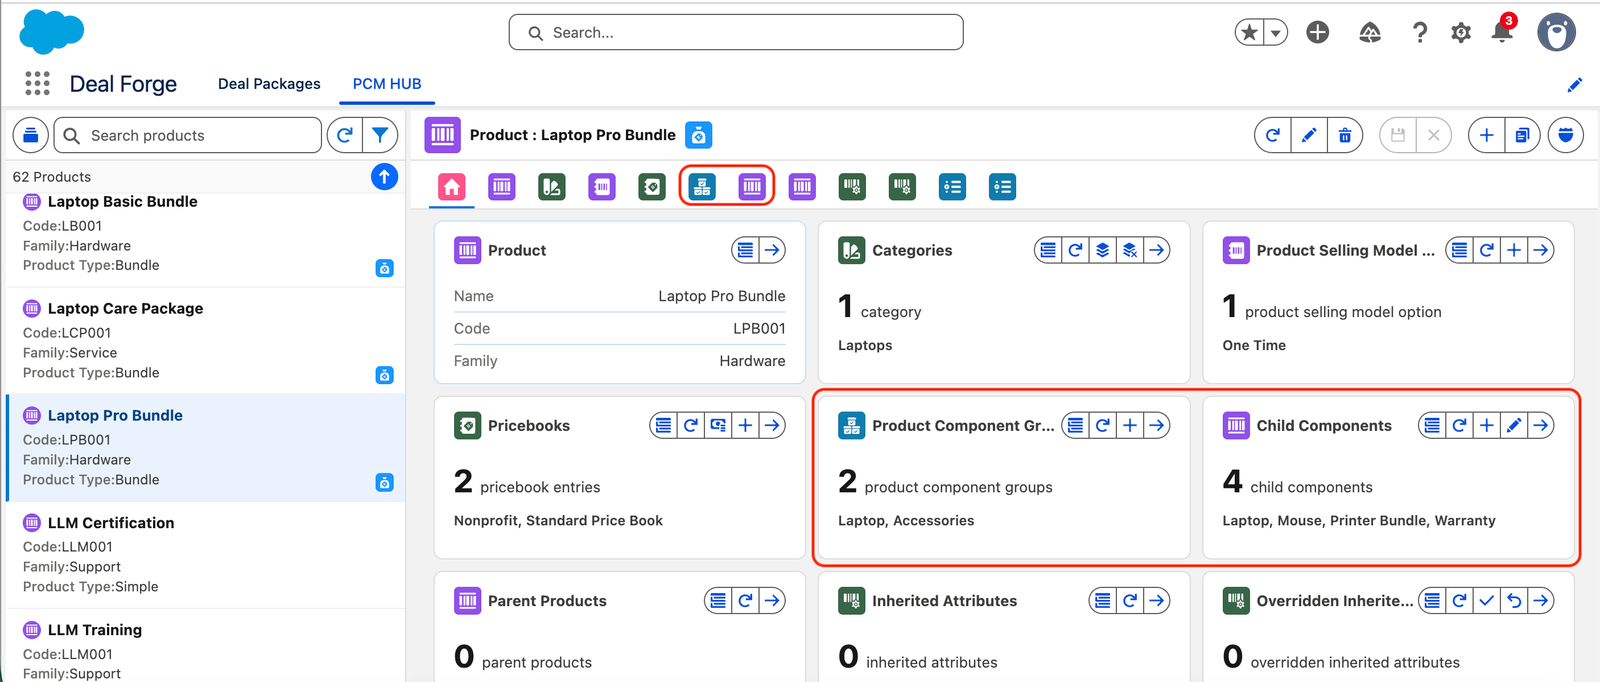Open Pricebooks card list view
Screen dimensions: 1600x682
click(664, 425)
